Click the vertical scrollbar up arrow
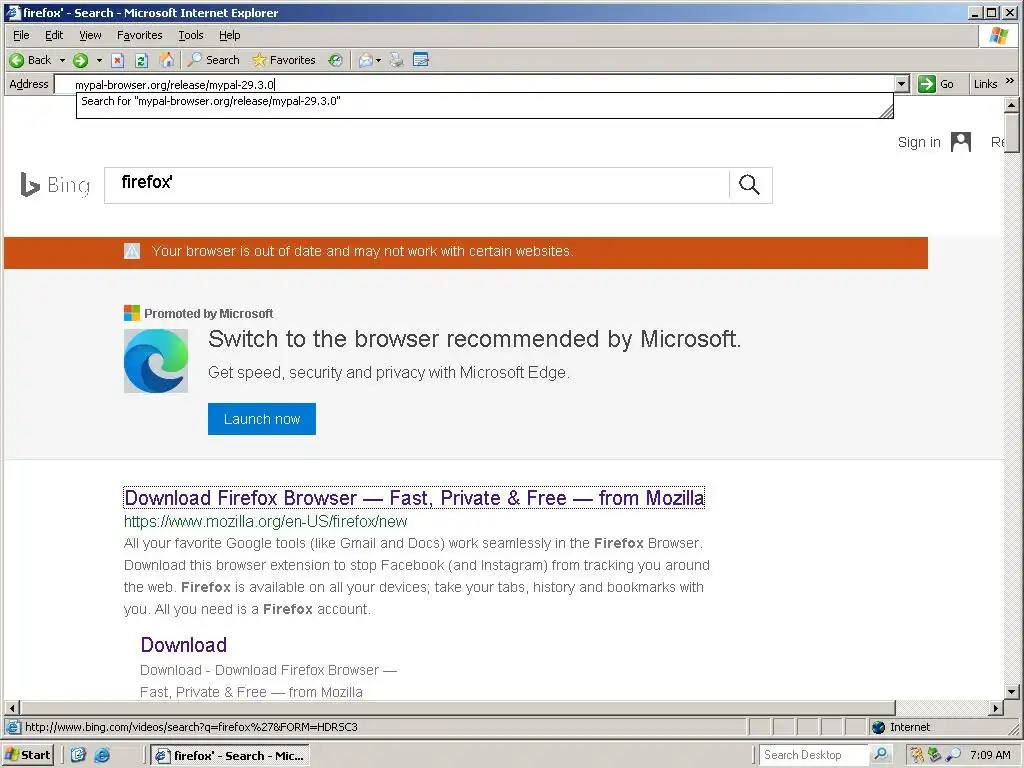Screen dimensions: 1024x768 [x=1011, y=104]
